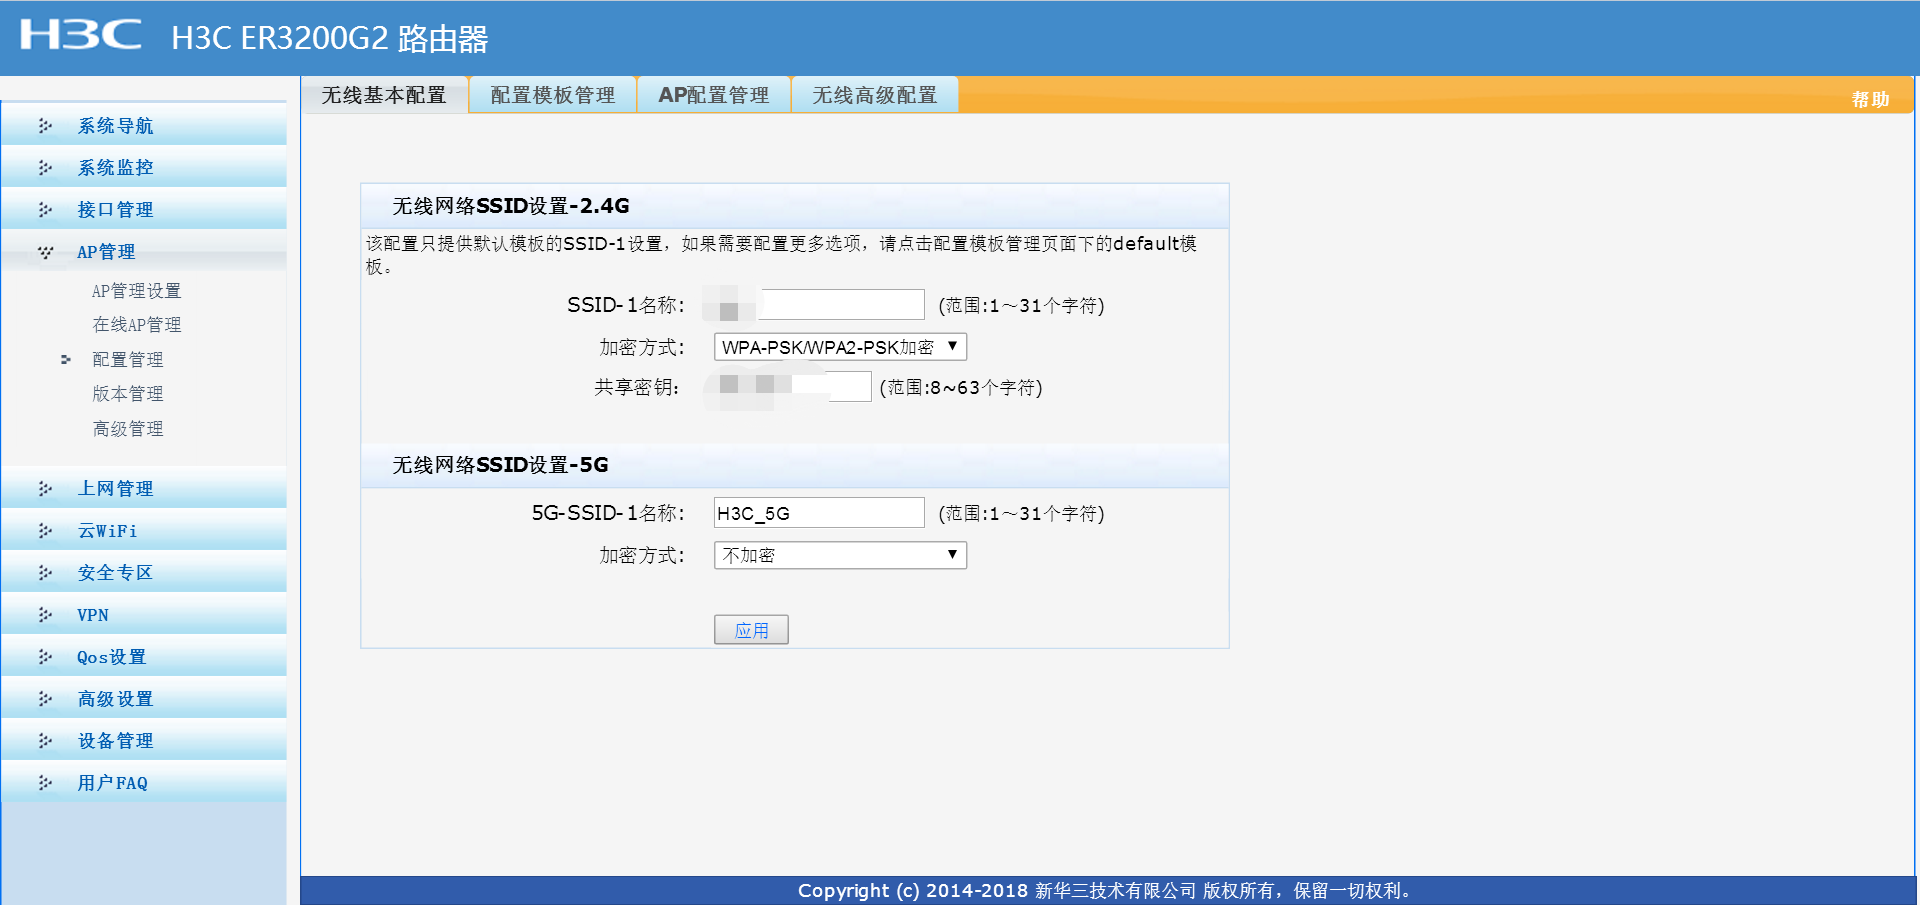Expand the 上网管理 menu section
1920x905 pixels.
(x=144, y=489)
